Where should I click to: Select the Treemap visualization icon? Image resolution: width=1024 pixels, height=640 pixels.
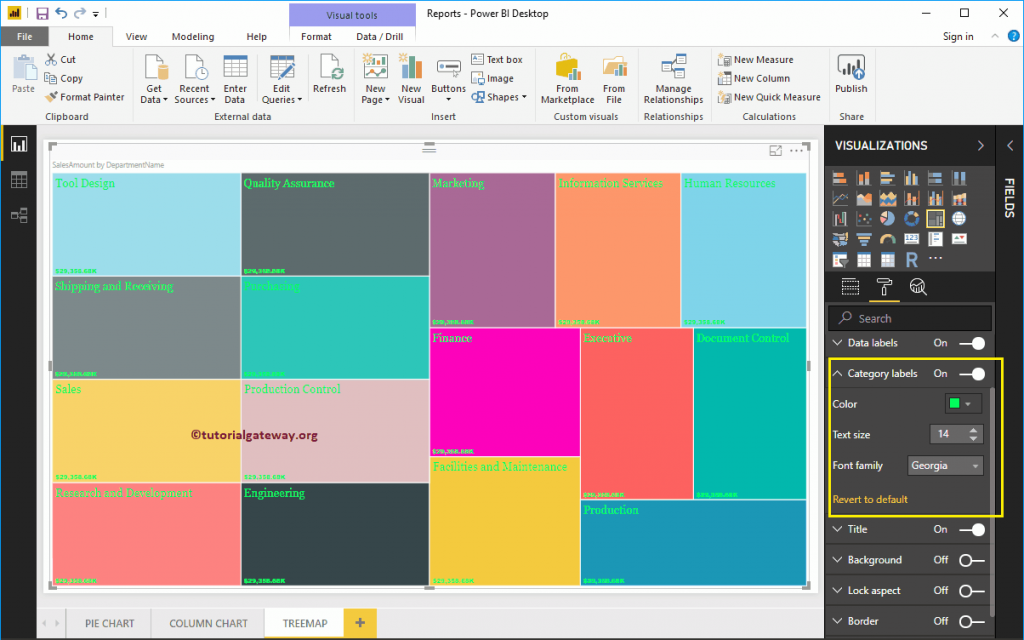pyautogui.click(x=935, y=218)
